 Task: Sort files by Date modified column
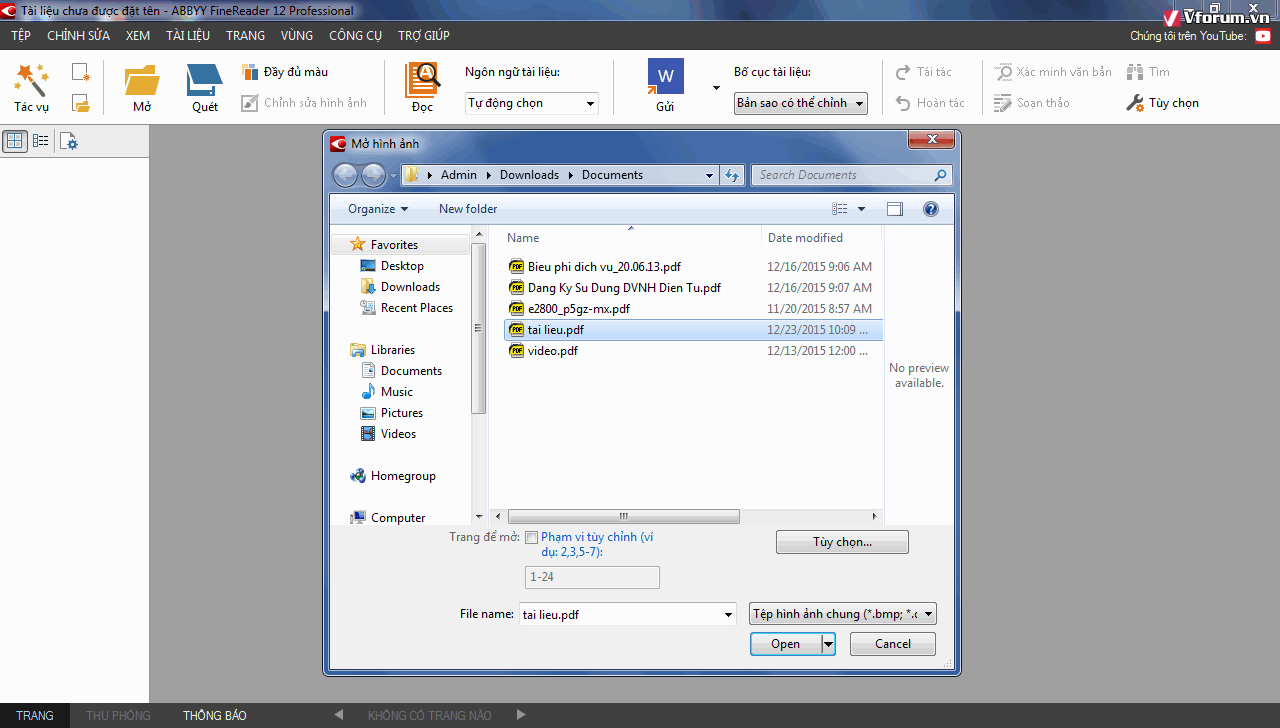pos(805,238)
